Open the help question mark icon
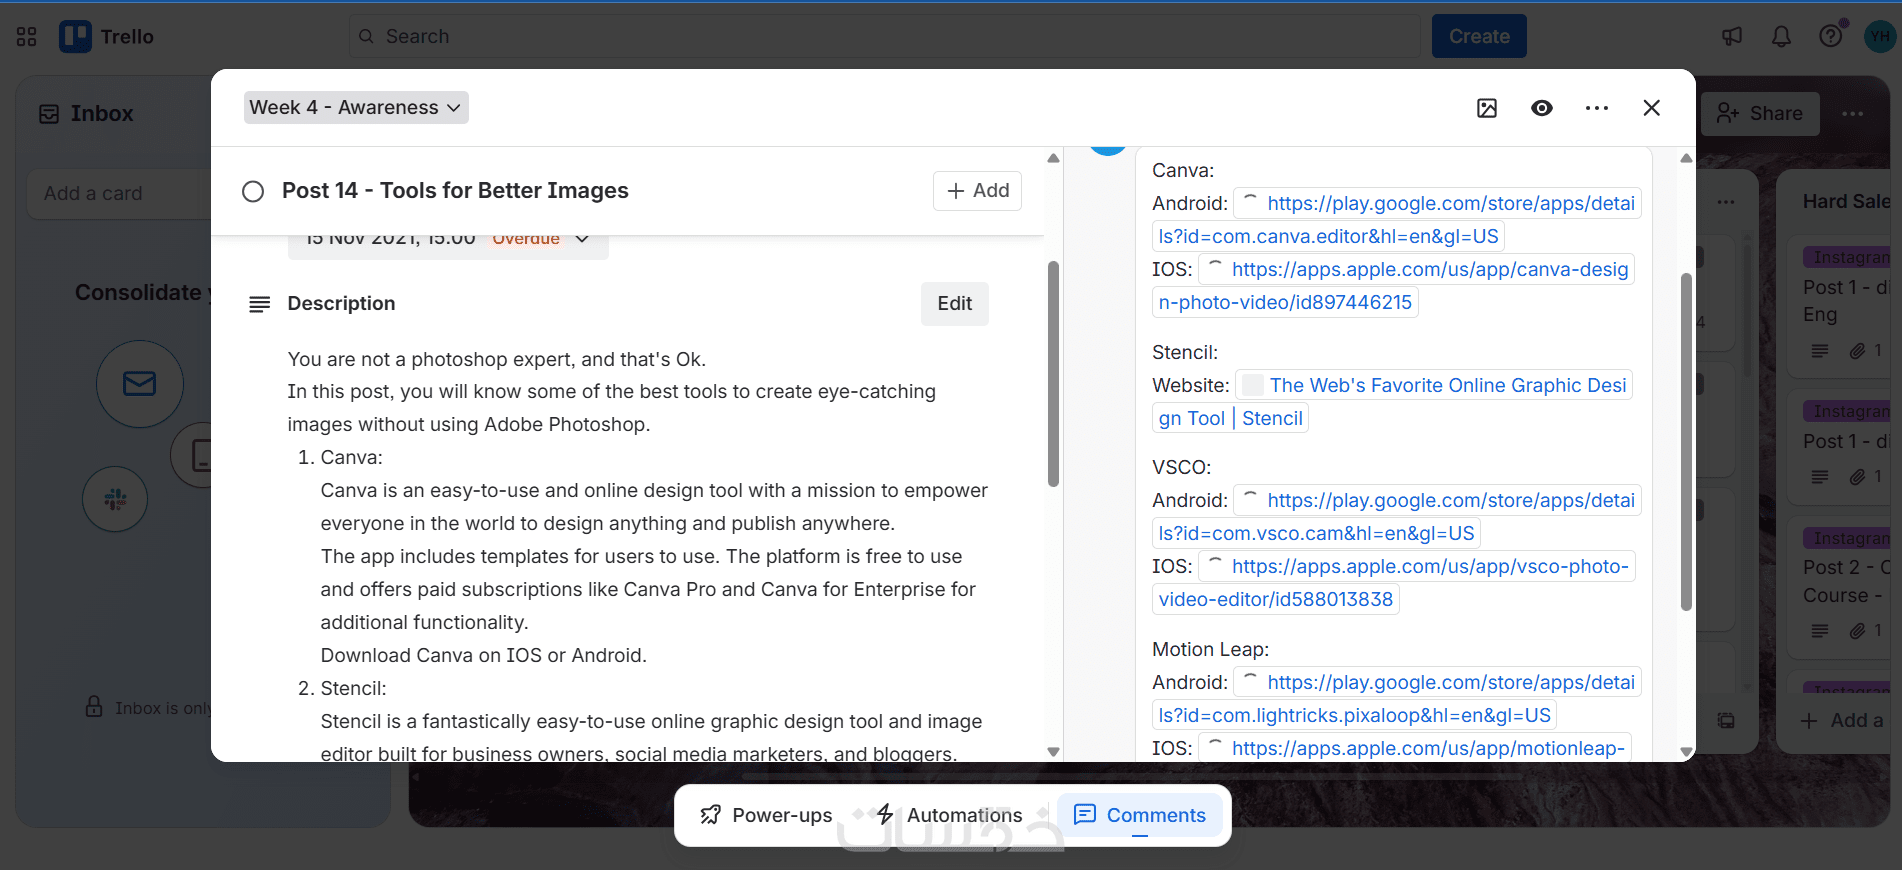 [1830, 37]
